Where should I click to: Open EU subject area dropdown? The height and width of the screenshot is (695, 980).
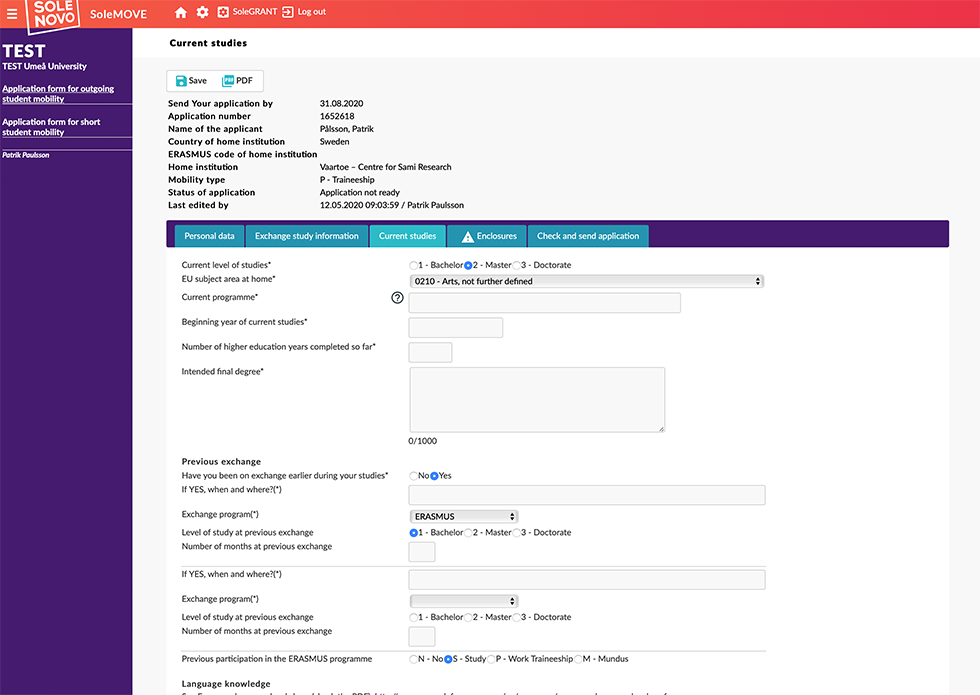587,281
